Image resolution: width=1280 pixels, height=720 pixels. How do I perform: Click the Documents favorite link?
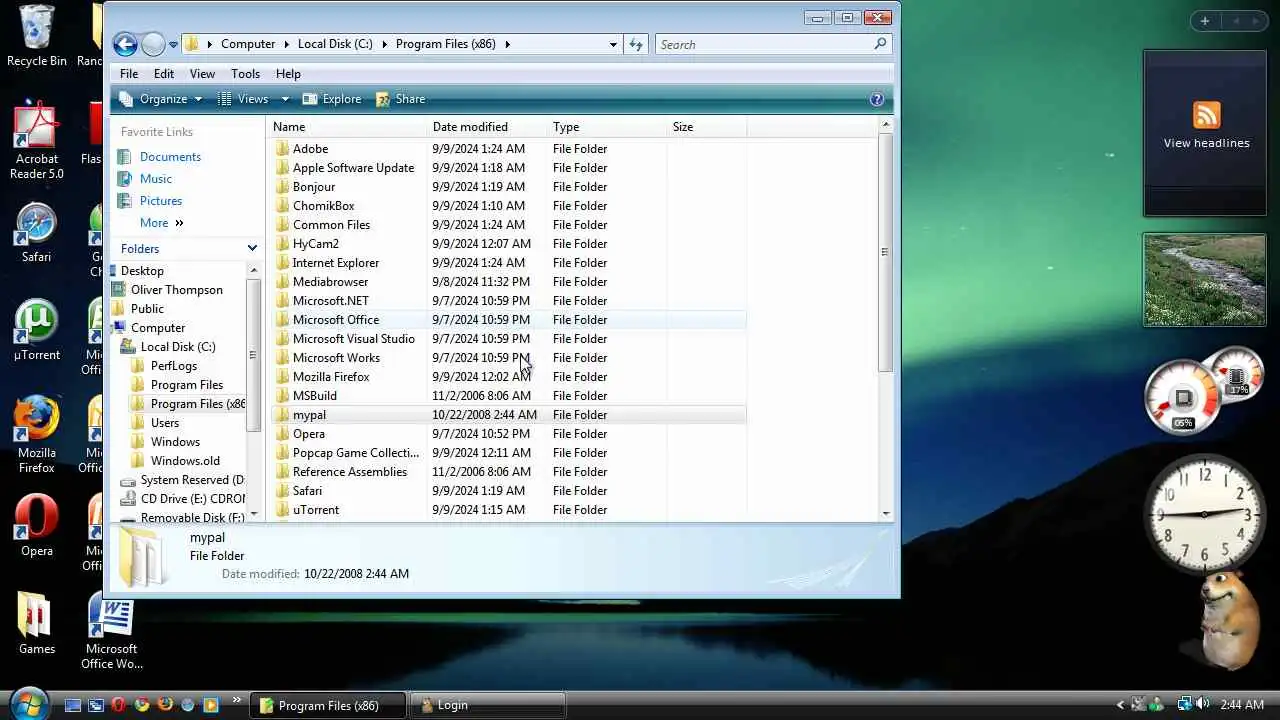click(x=170, y=157)
